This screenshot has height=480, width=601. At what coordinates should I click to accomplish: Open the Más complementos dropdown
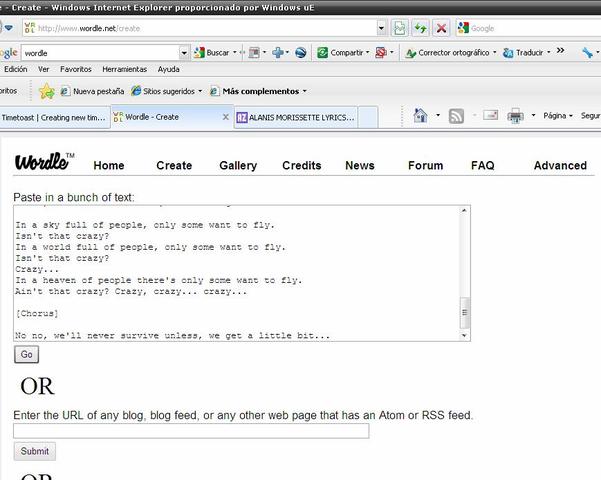pos(258,91)
